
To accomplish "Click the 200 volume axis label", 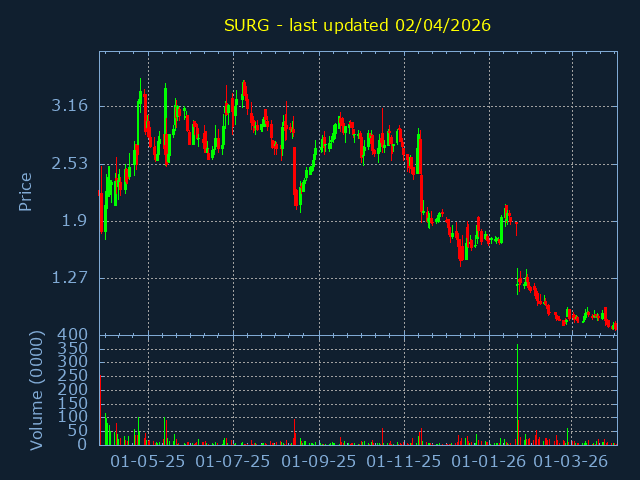I will [x=73, y=389].
